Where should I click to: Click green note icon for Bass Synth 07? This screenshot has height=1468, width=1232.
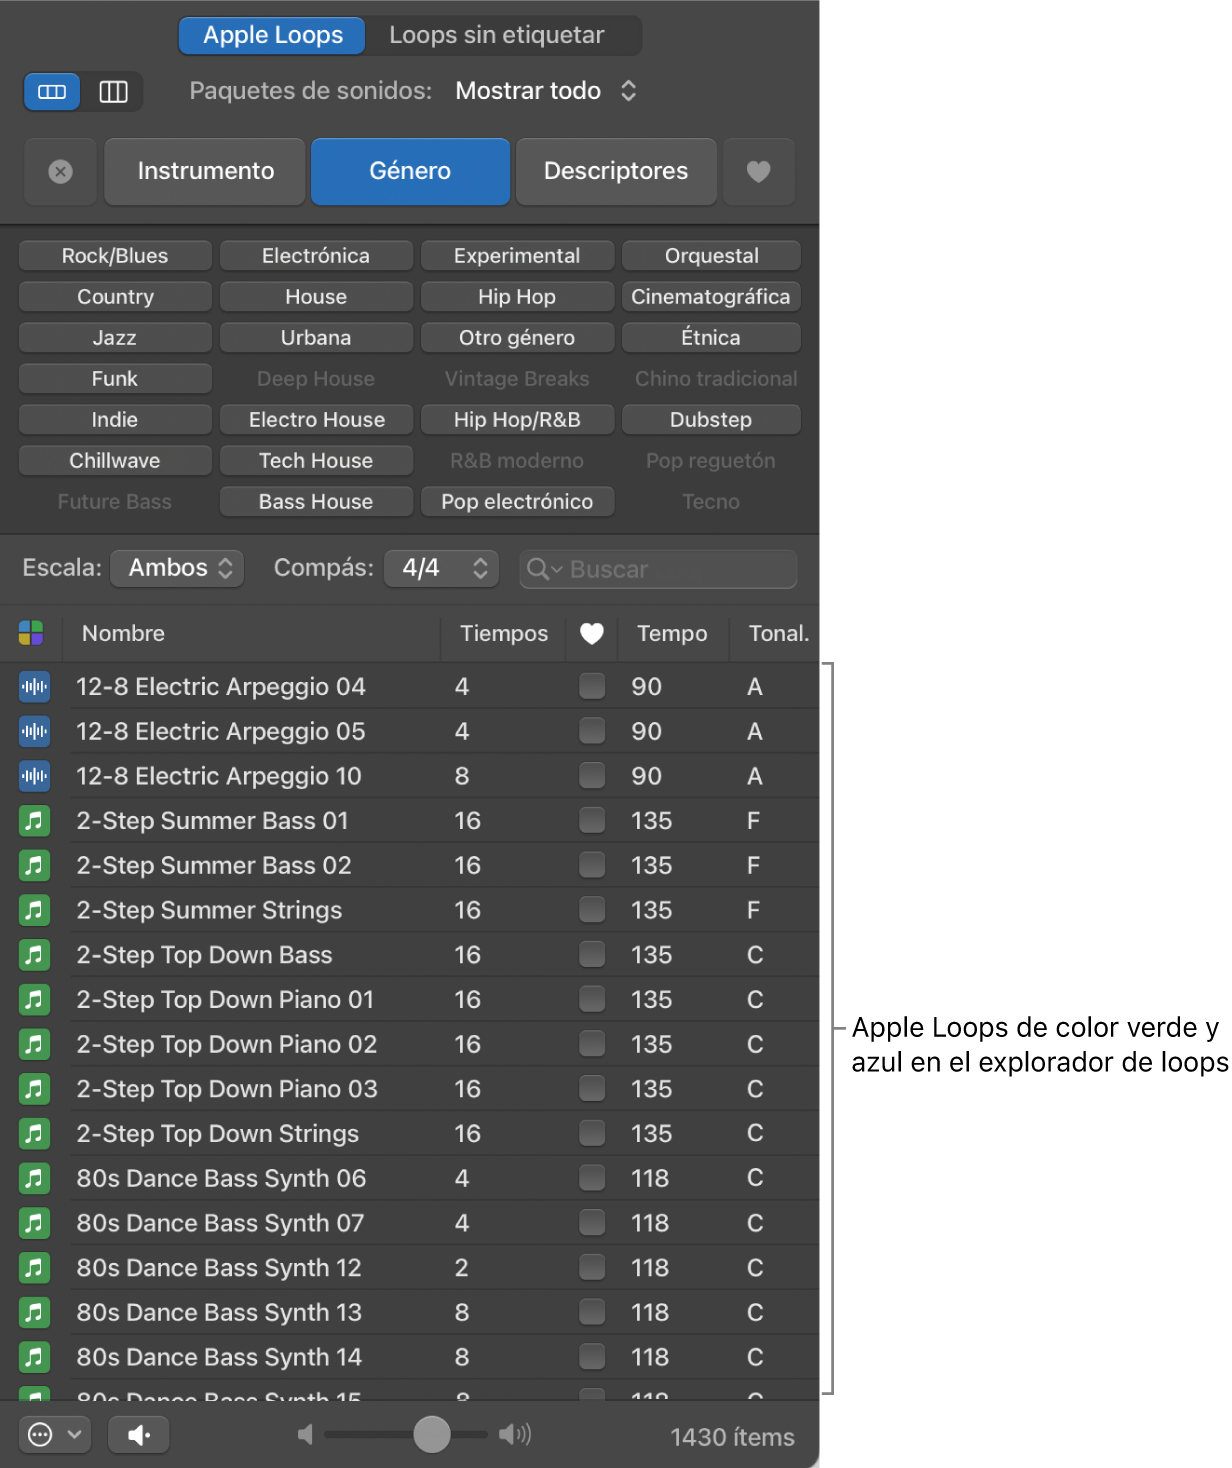[x=34, y=1223]
